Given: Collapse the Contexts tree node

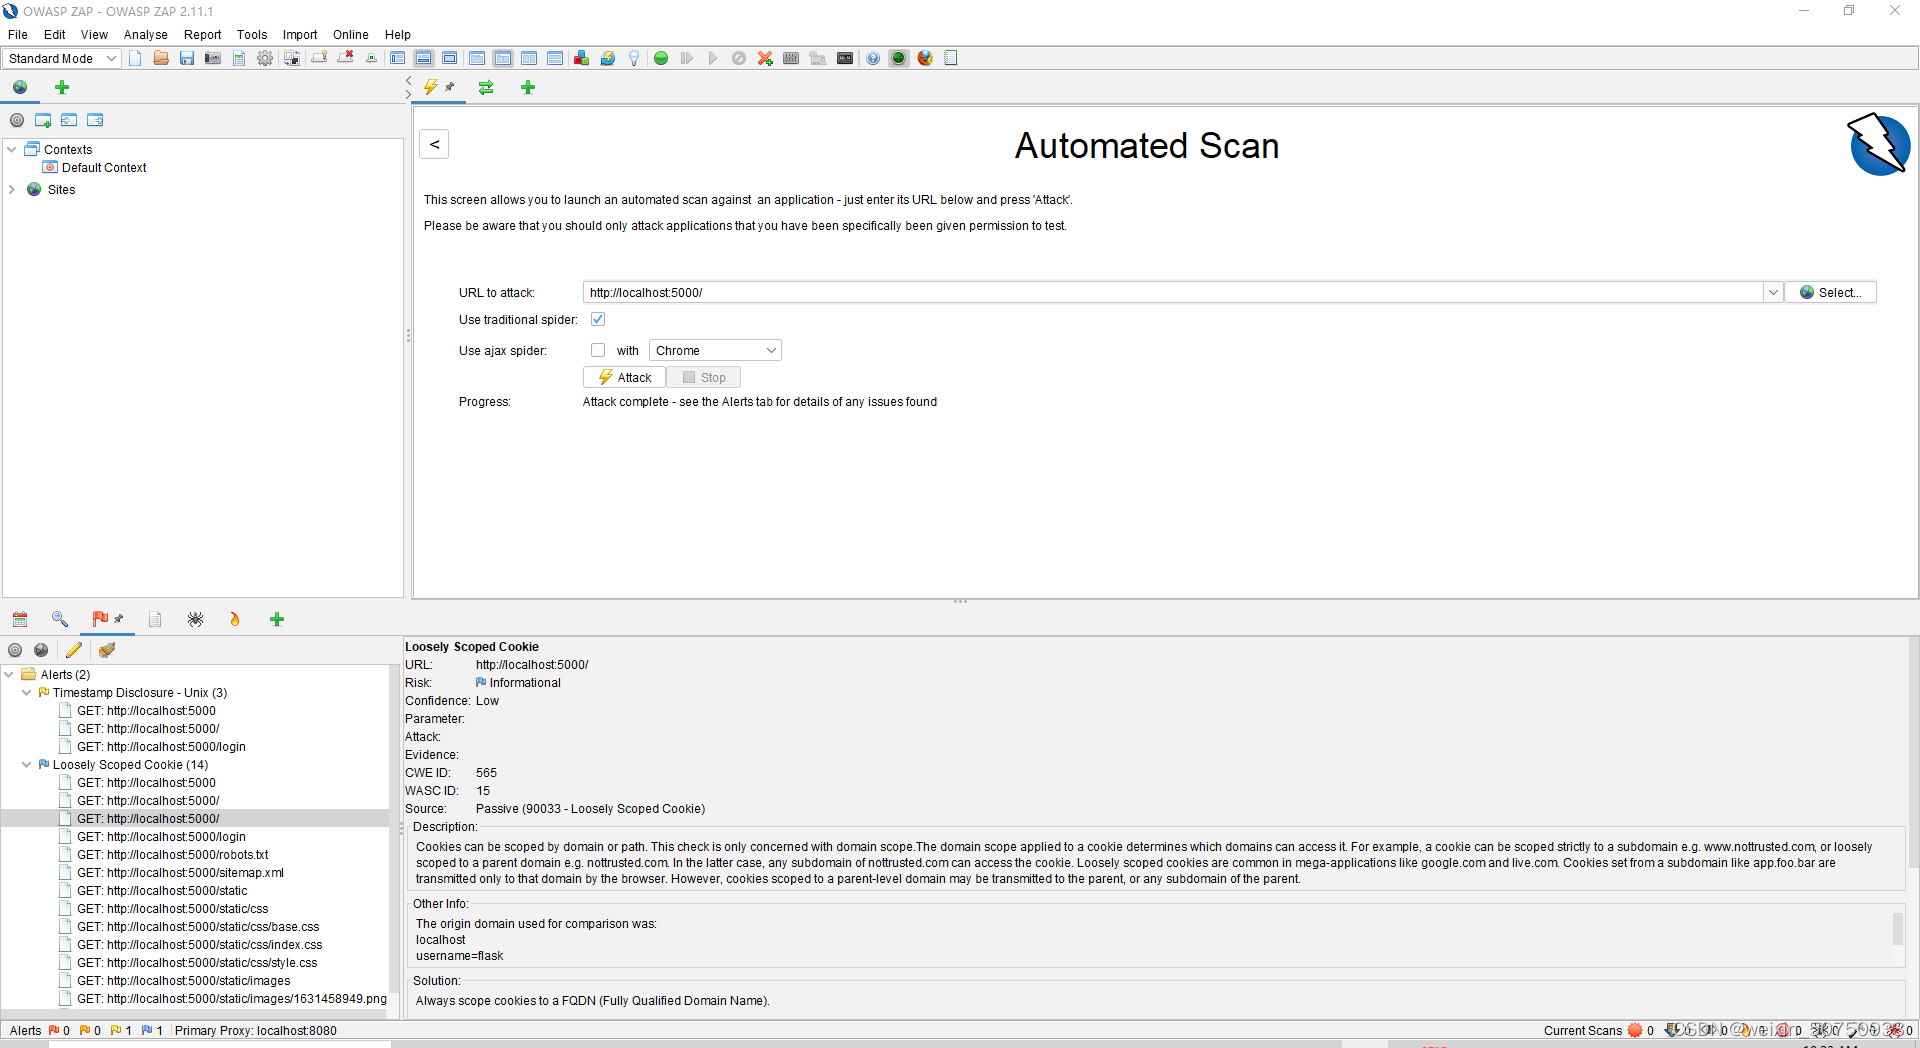Looking at the screenshot, I should click(x=12, y=149).
